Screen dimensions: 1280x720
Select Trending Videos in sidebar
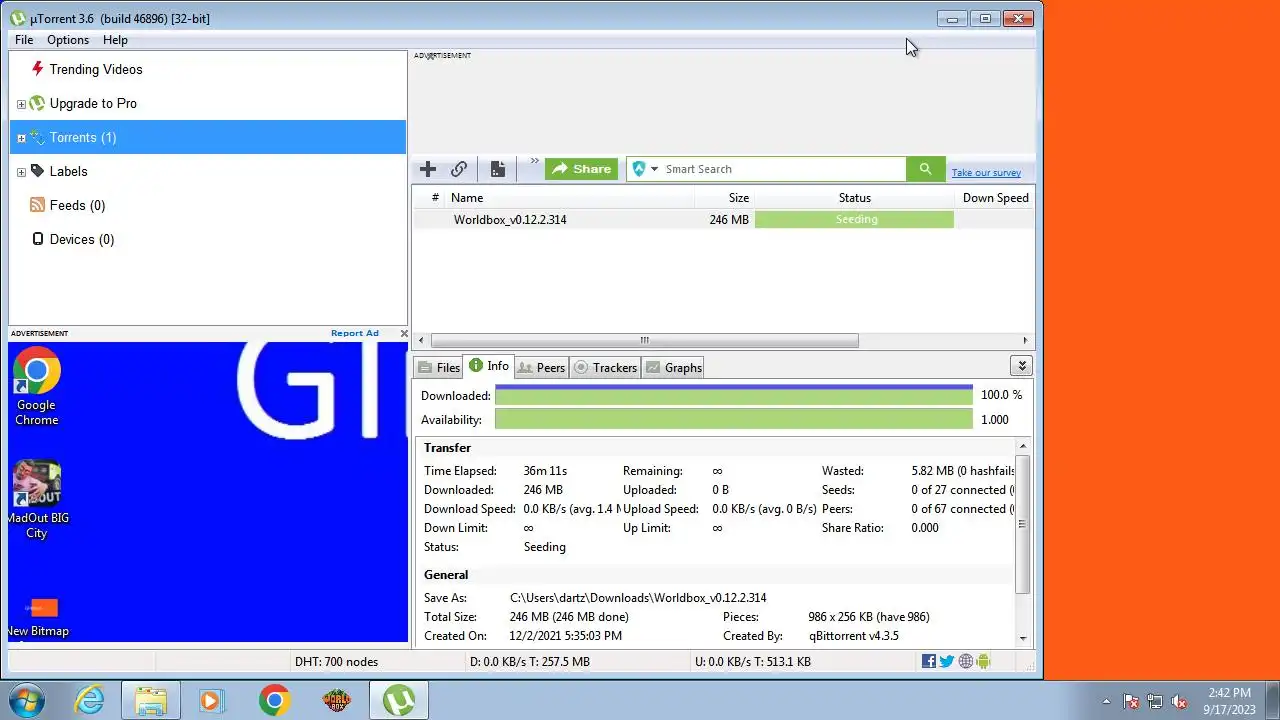pos(96,69)
